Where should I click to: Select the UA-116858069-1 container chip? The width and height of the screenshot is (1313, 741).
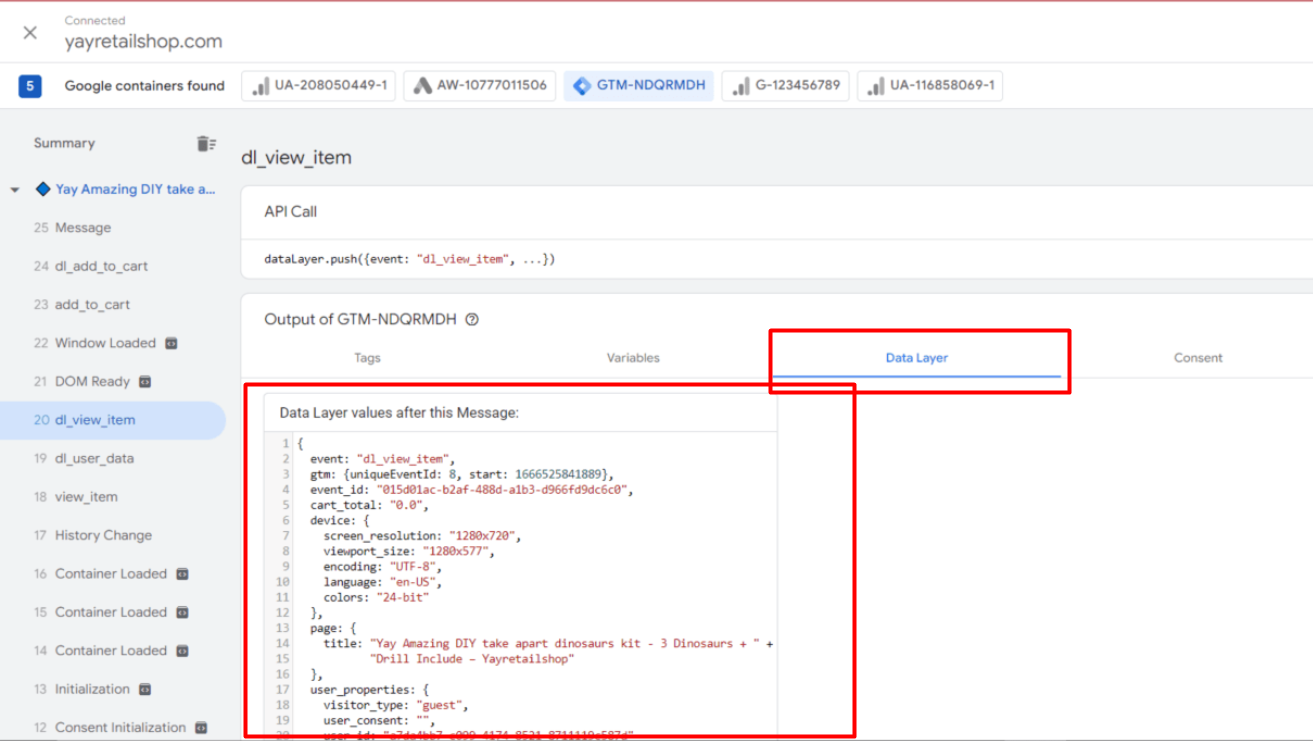[930, 86]
